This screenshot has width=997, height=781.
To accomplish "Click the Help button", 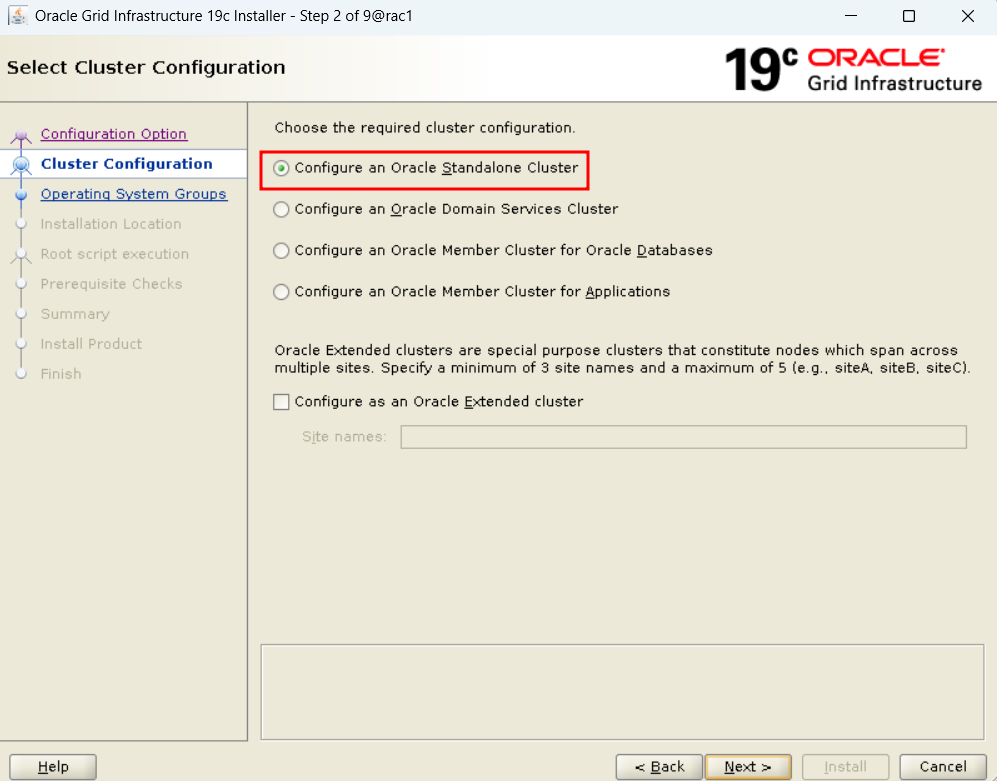I will pos(53,767).
